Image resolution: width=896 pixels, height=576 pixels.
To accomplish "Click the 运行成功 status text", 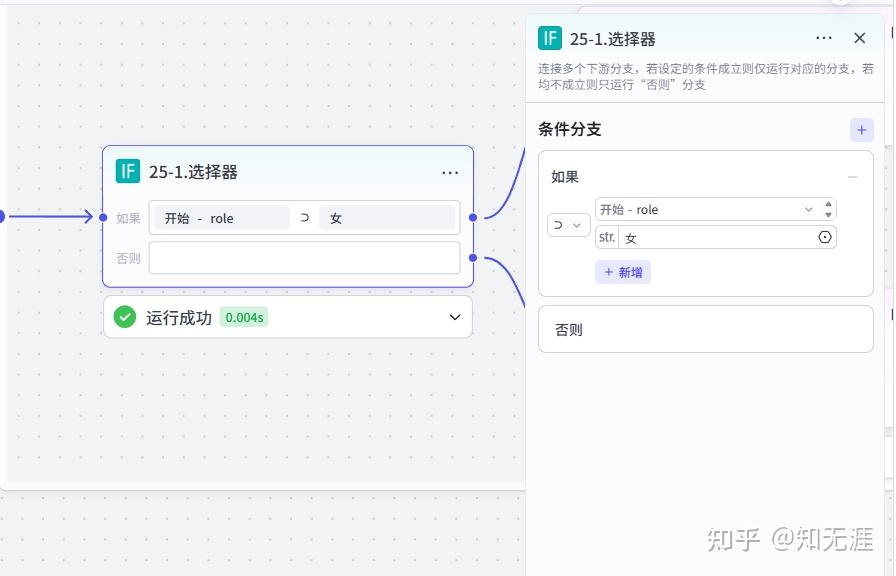I will (179, 318).
